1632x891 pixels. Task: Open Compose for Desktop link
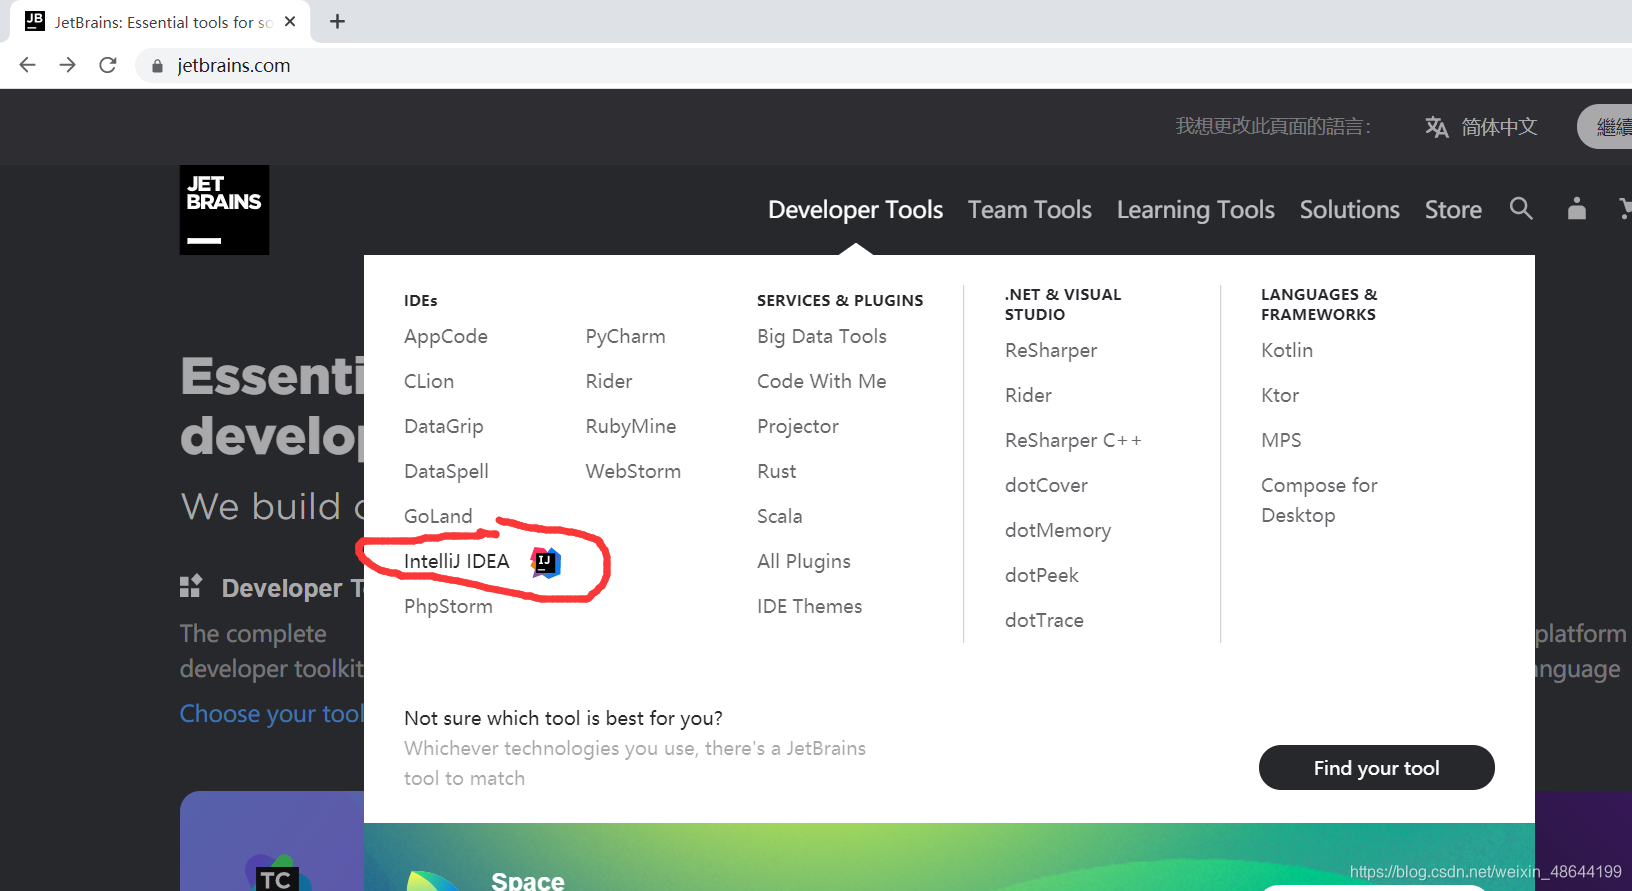coord(1319,501)
